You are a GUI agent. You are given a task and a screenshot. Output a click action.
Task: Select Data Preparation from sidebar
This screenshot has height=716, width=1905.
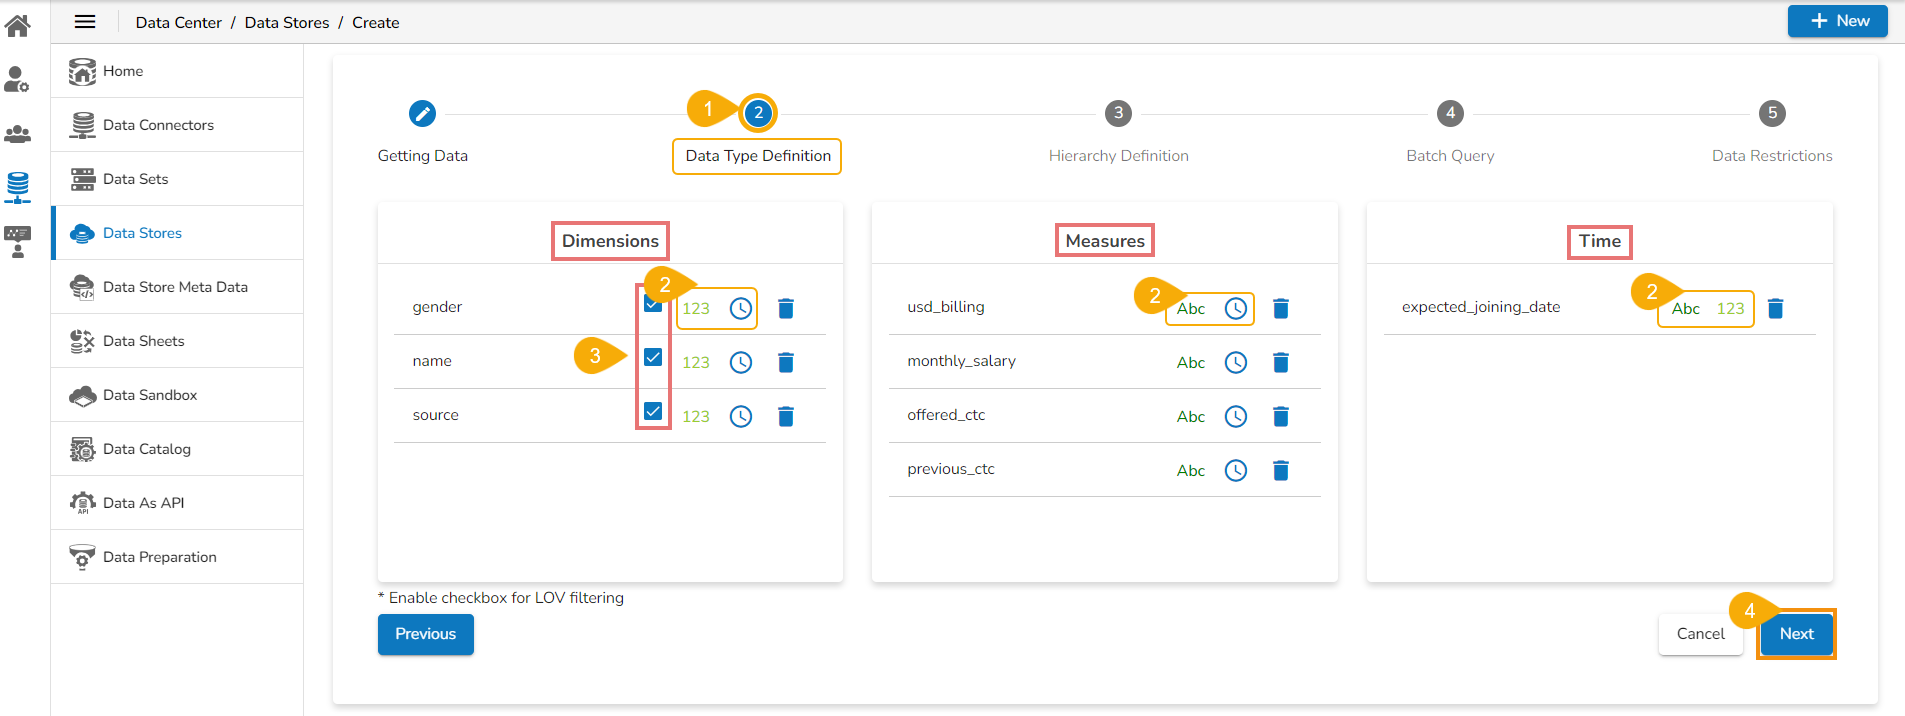tap(159, 557)
